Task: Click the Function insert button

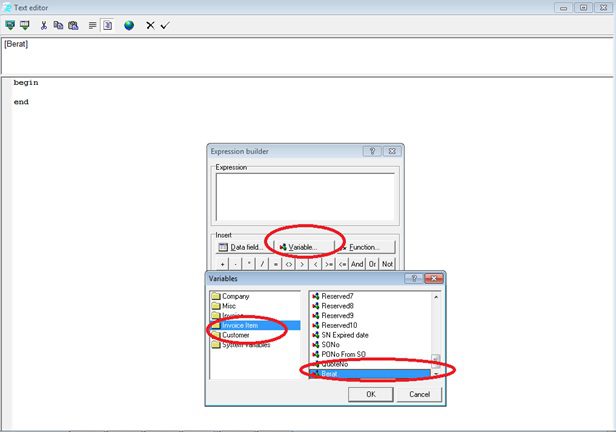Action: [366, 246]
